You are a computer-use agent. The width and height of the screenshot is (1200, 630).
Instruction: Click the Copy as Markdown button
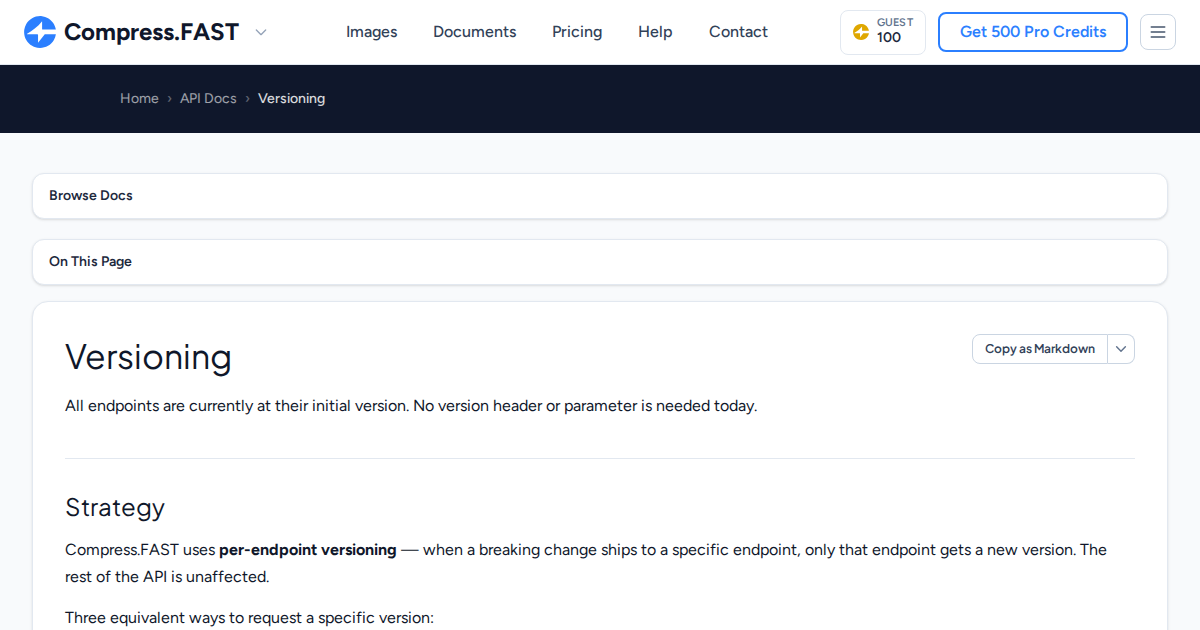1040,349
